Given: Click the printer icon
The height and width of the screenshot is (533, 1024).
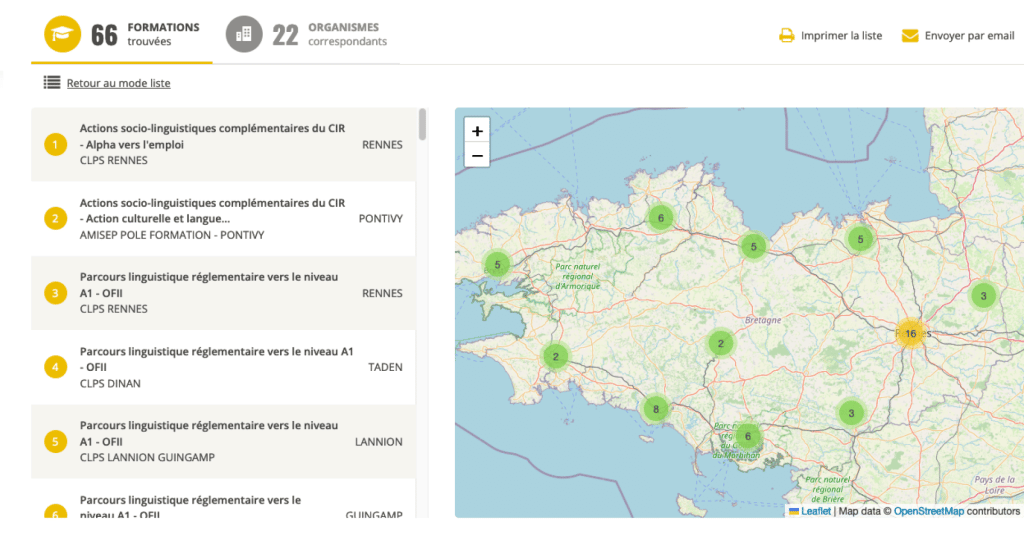Looking at the screenshot, I should pos(786,35).
